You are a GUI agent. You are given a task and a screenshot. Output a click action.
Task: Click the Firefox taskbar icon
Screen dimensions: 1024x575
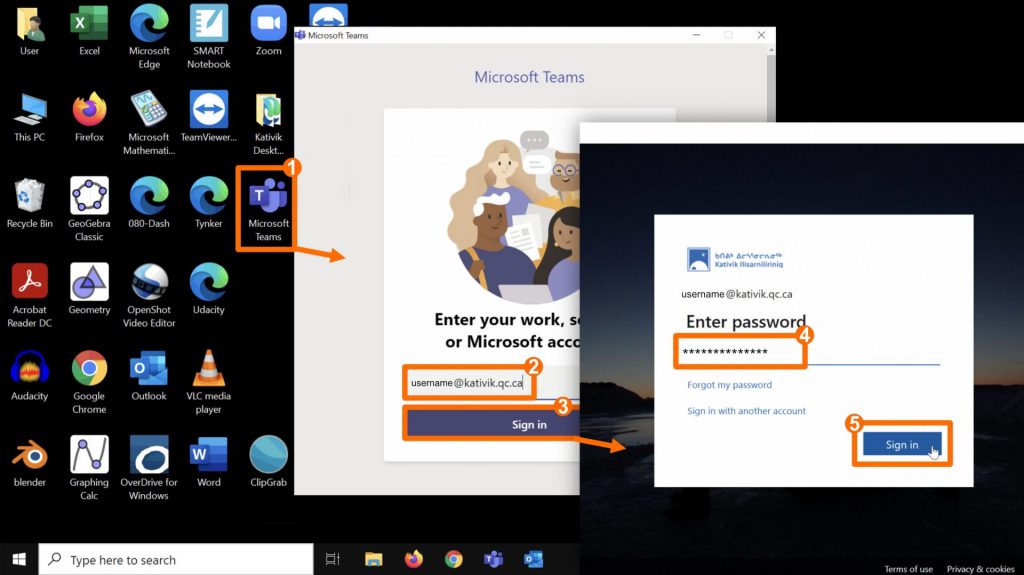click(413, 559)
